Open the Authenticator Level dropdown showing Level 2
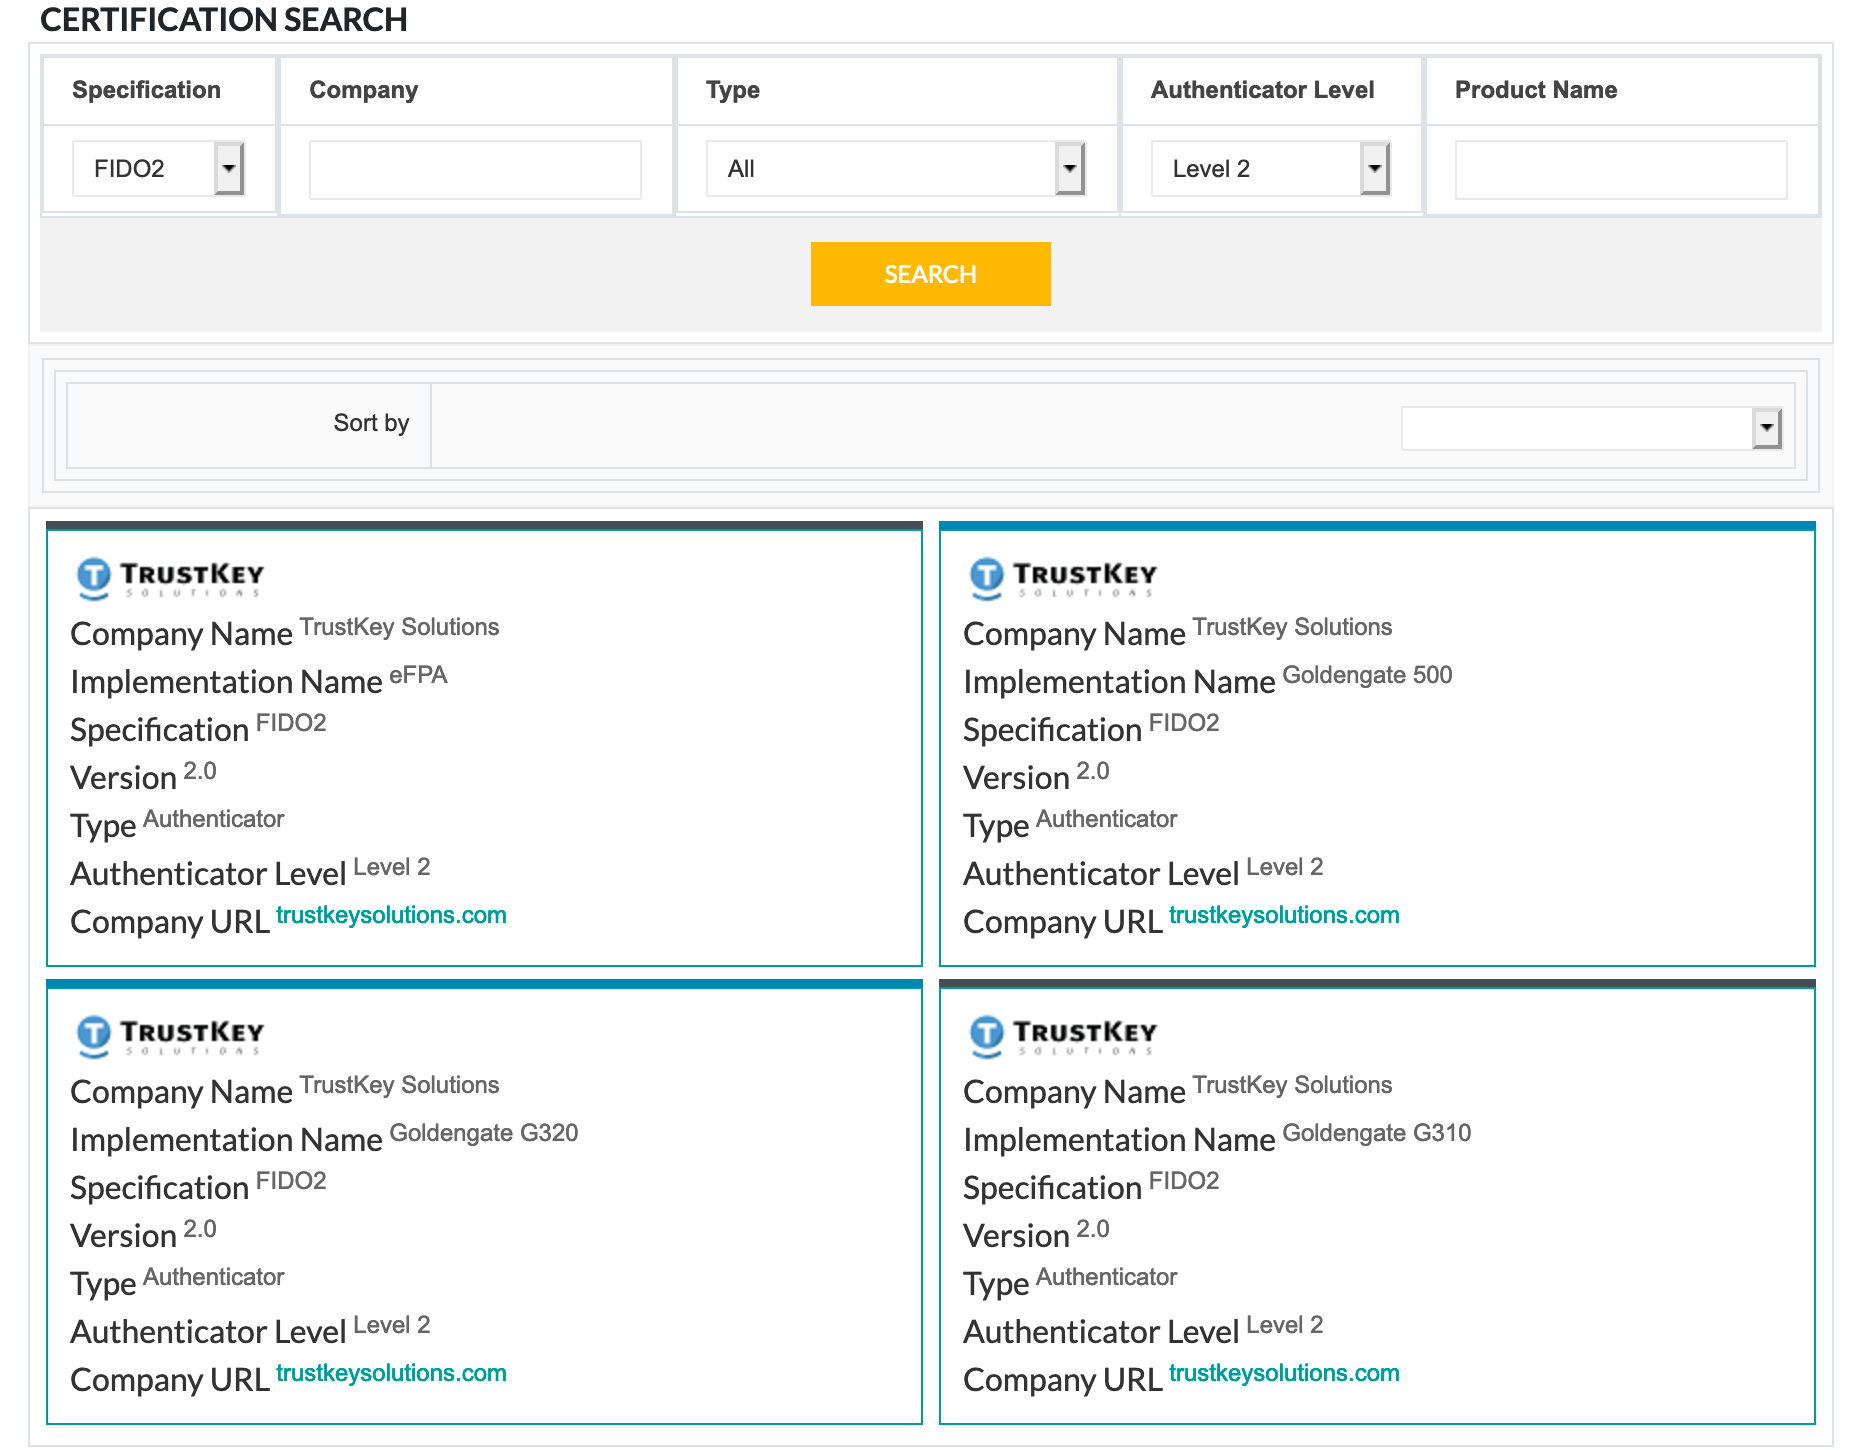 pos(1270,168)
